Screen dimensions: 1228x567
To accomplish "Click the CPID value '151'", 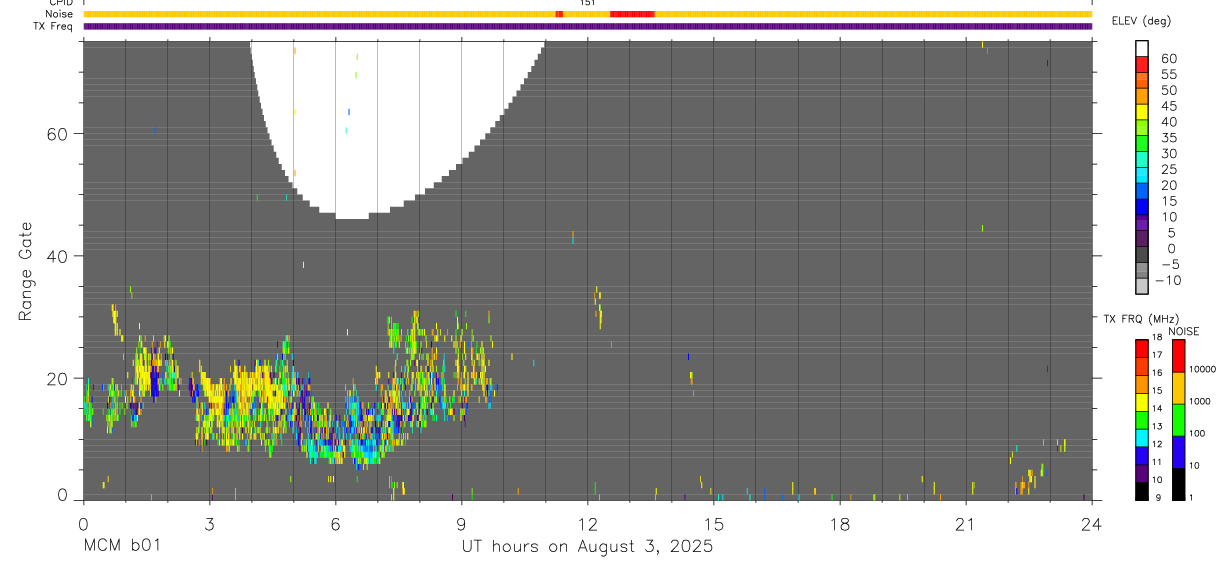I will click(588, 3).
